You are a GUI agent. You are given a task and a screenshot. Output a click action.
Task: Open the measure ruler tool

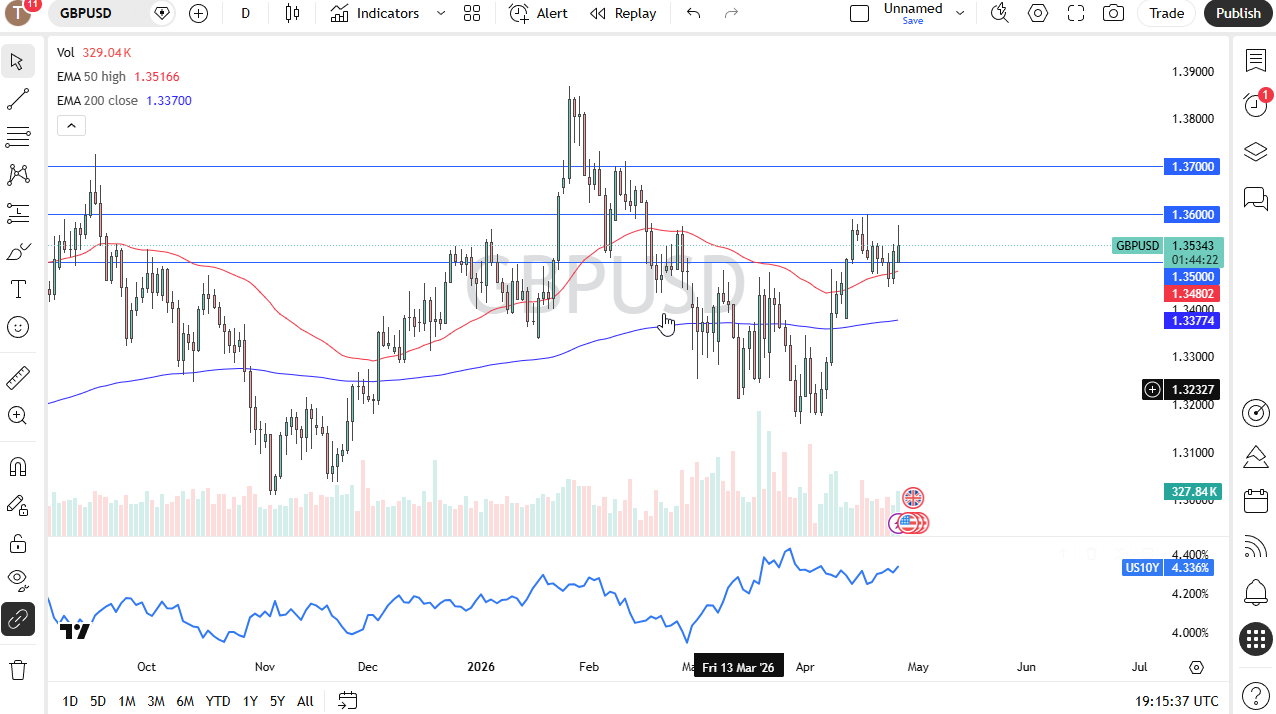pyautogui.click(x=17, y=377)
